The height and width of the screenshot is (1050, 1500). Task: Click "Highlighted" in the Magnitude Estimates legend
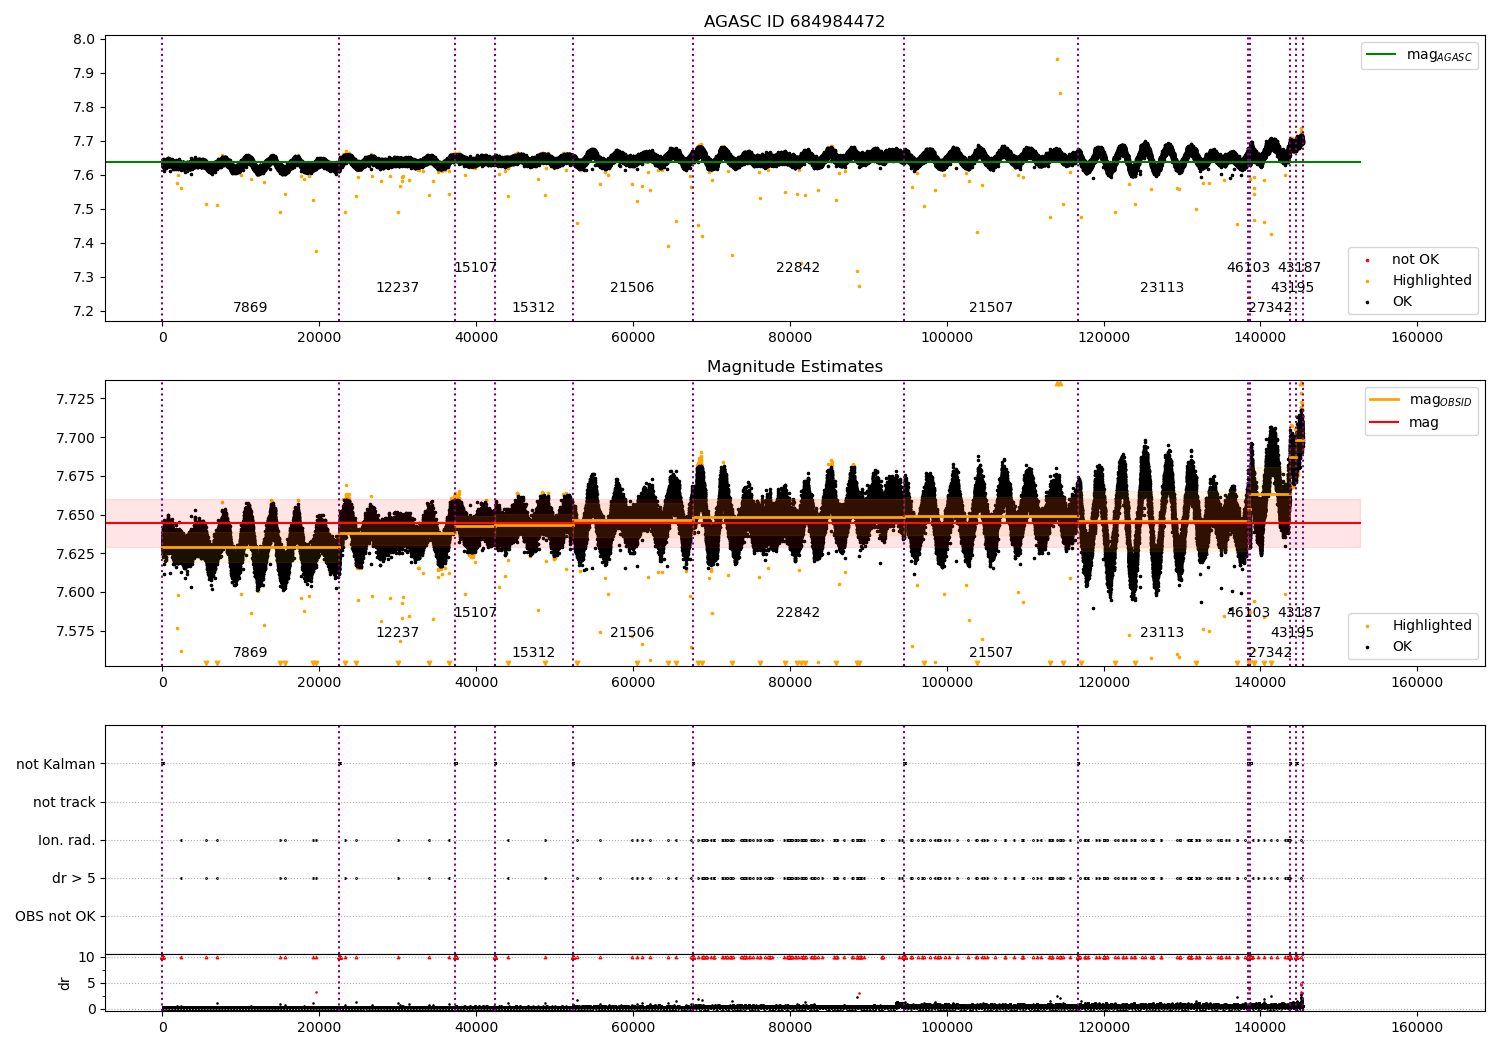pyautogui.click(x=1431, y=626)
